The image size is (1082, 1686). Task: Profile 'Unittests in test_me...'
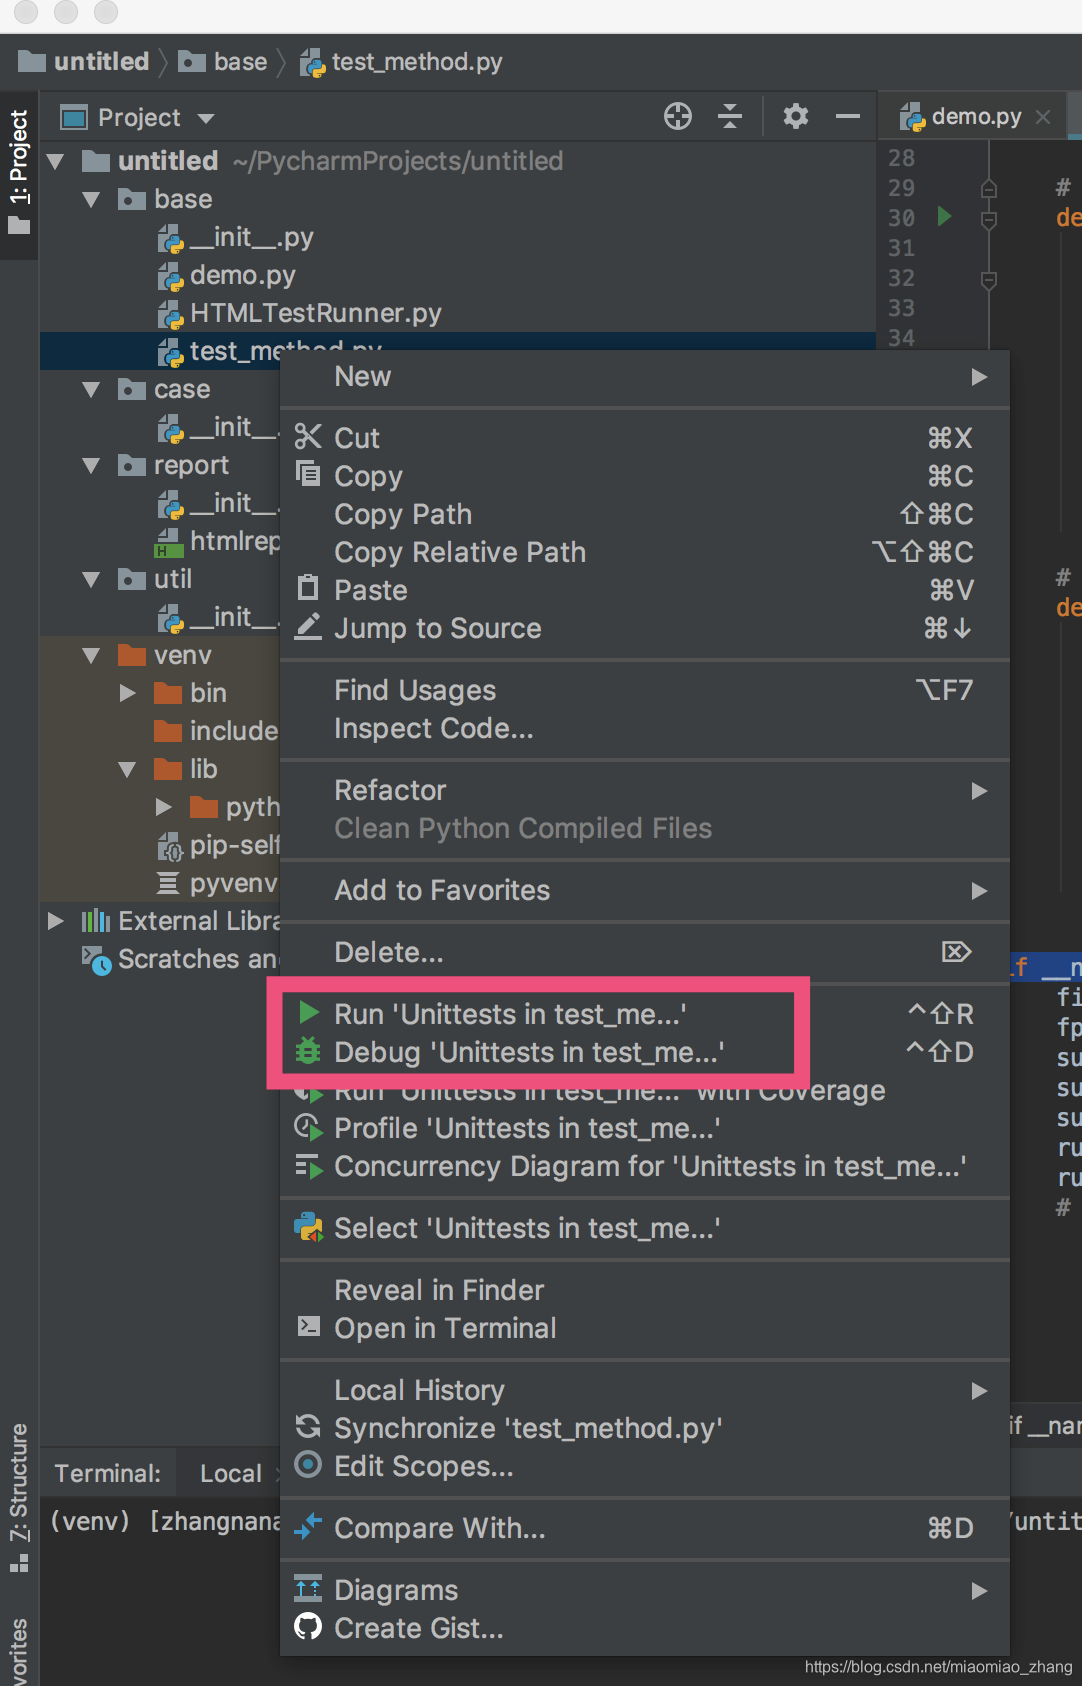pos(645,1128)
